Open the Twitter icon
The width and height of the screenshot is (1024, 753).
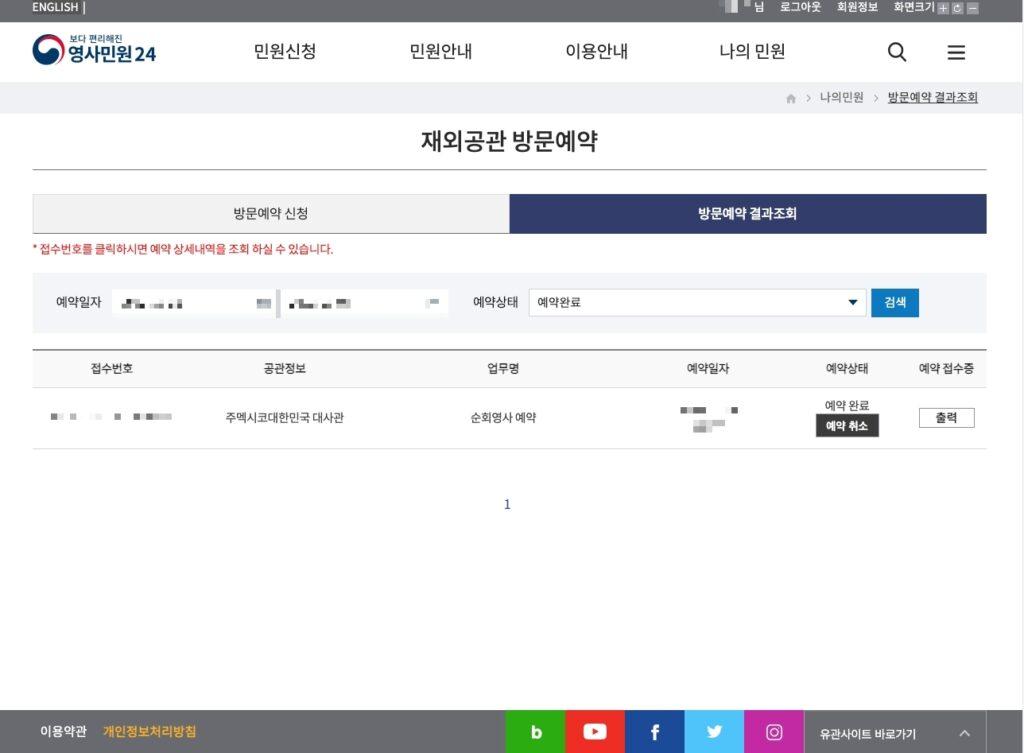pyautogui.click(x=714, y=731)
